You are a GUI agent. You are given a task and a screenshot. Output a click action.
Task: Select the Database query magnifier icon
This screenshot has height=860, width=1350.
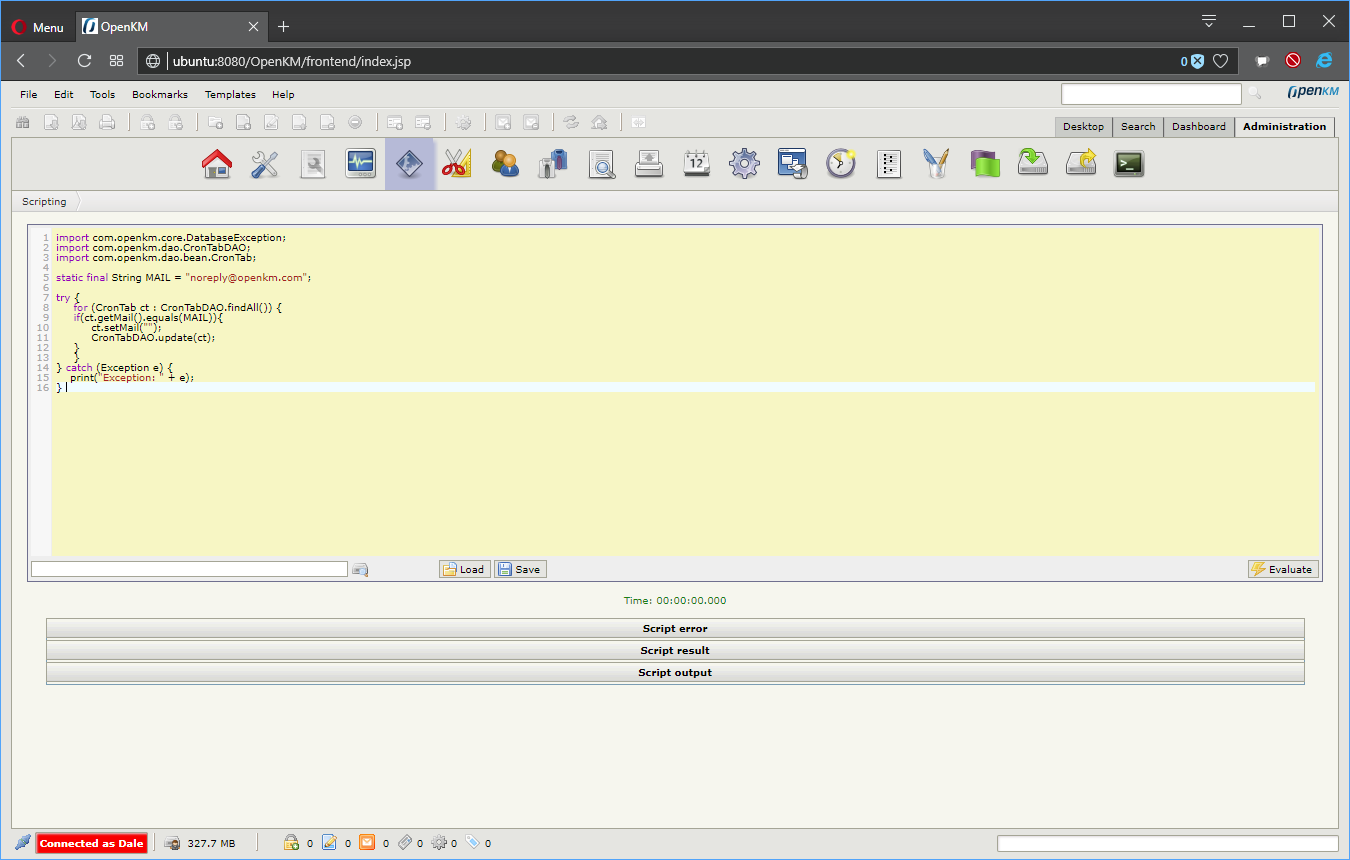click(x=601, y=163)
